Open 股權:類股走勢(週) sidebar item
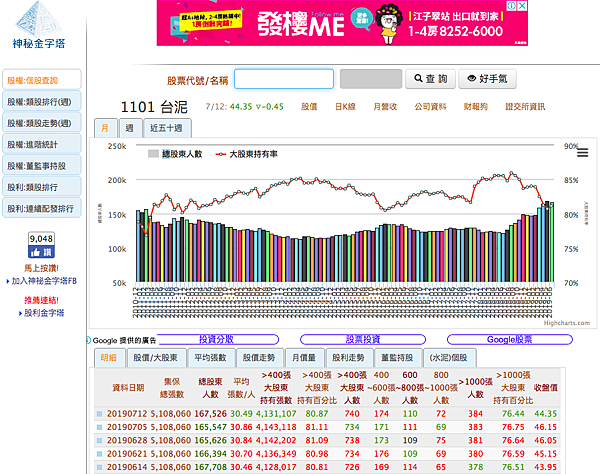The width and height of the screenshot is (600, 474). tap(42, 123)
